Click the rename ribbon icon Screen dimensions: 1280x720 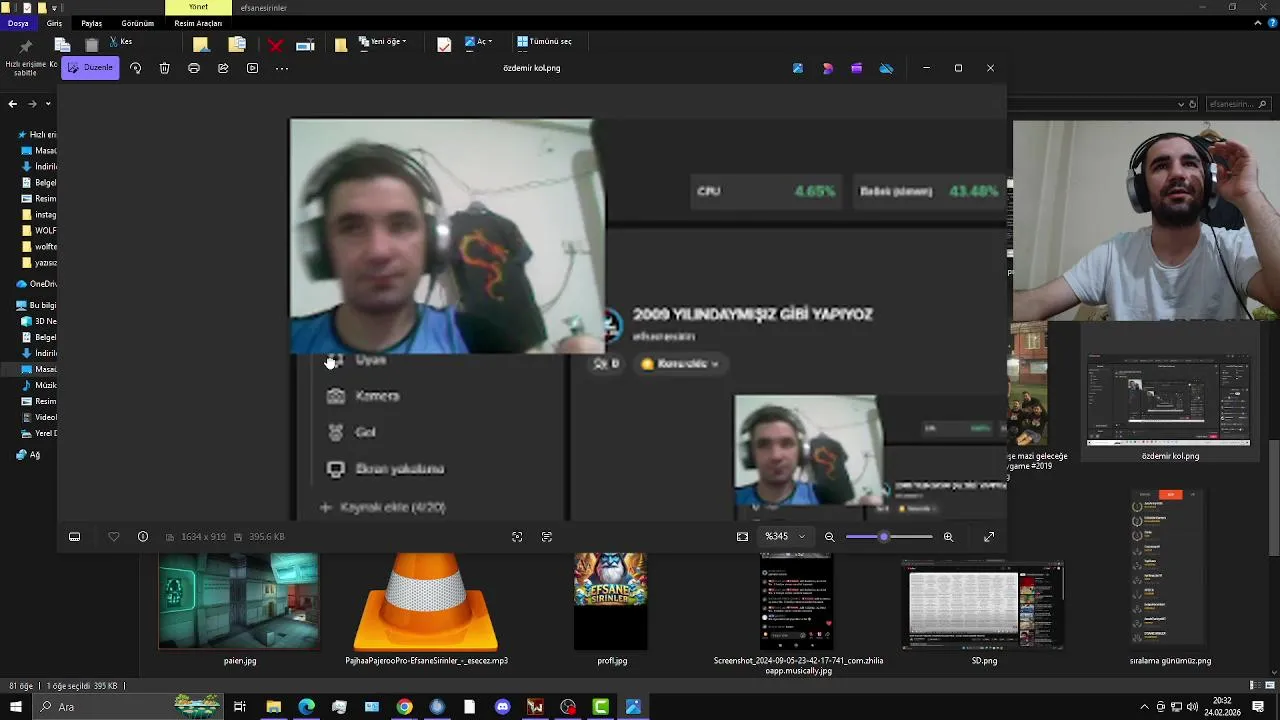coord(305,45)
